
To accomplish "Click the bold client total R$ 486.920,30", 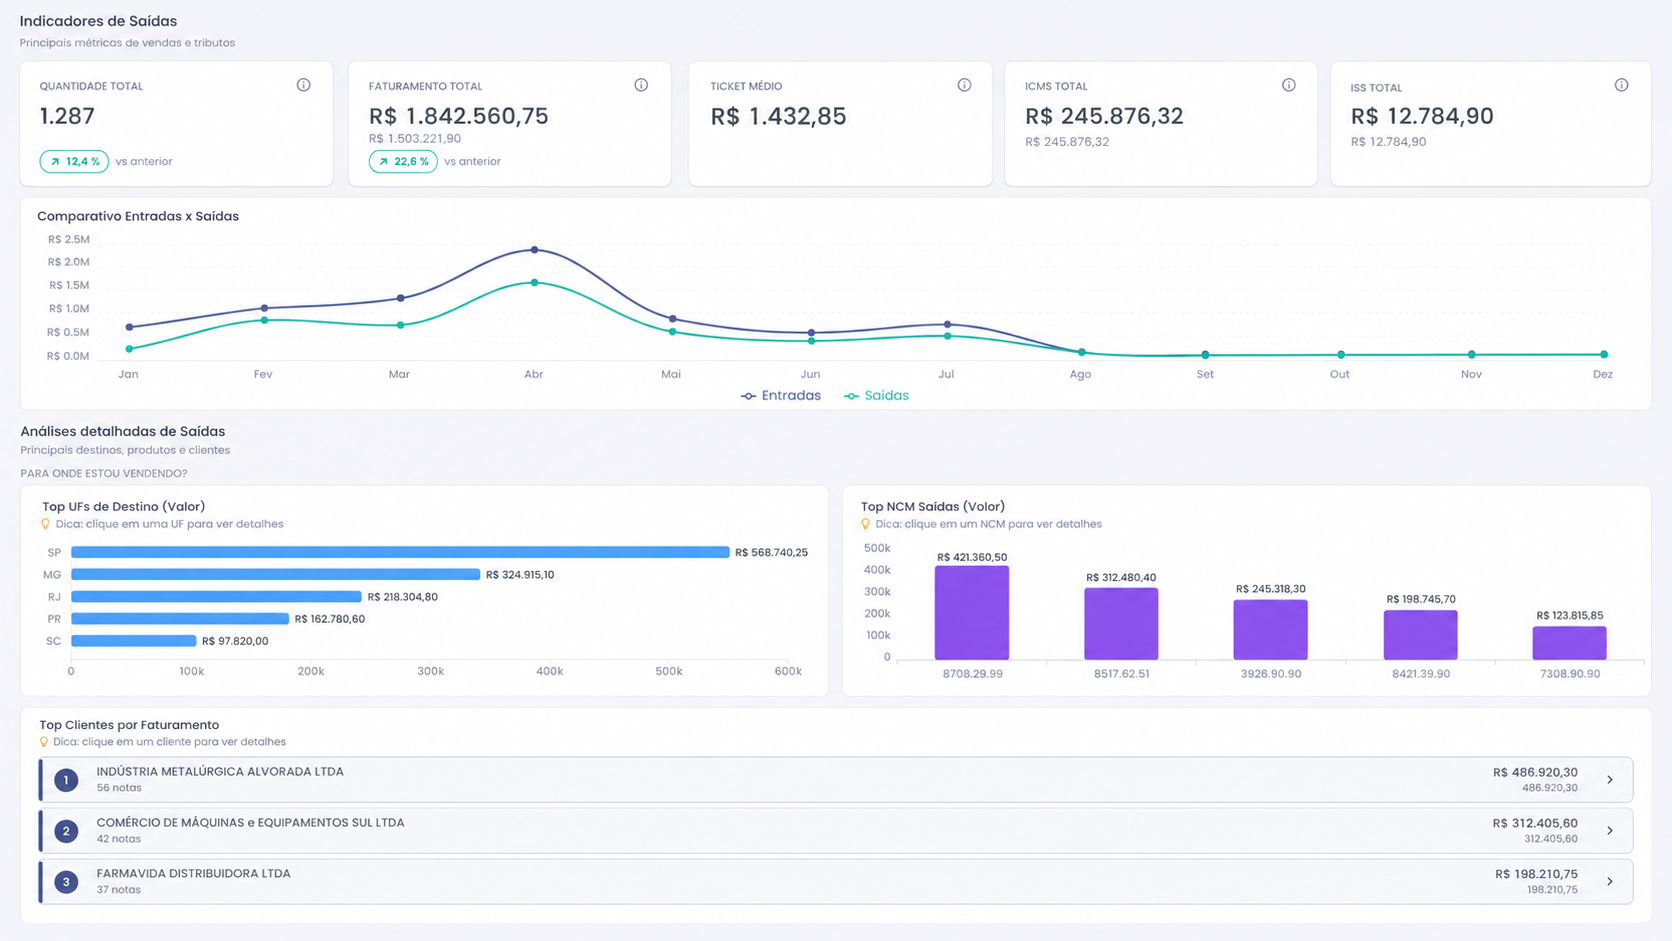I will tap(1535, 772).
